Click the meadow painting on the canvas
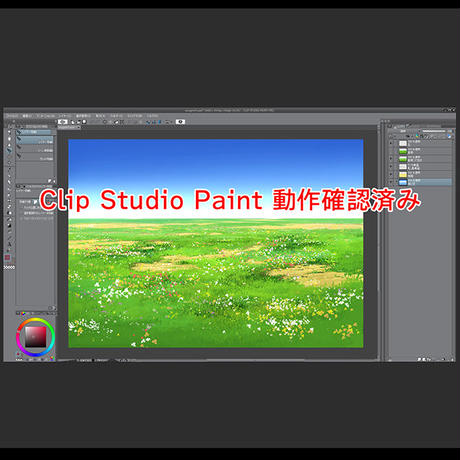 (x=216, y=243)
